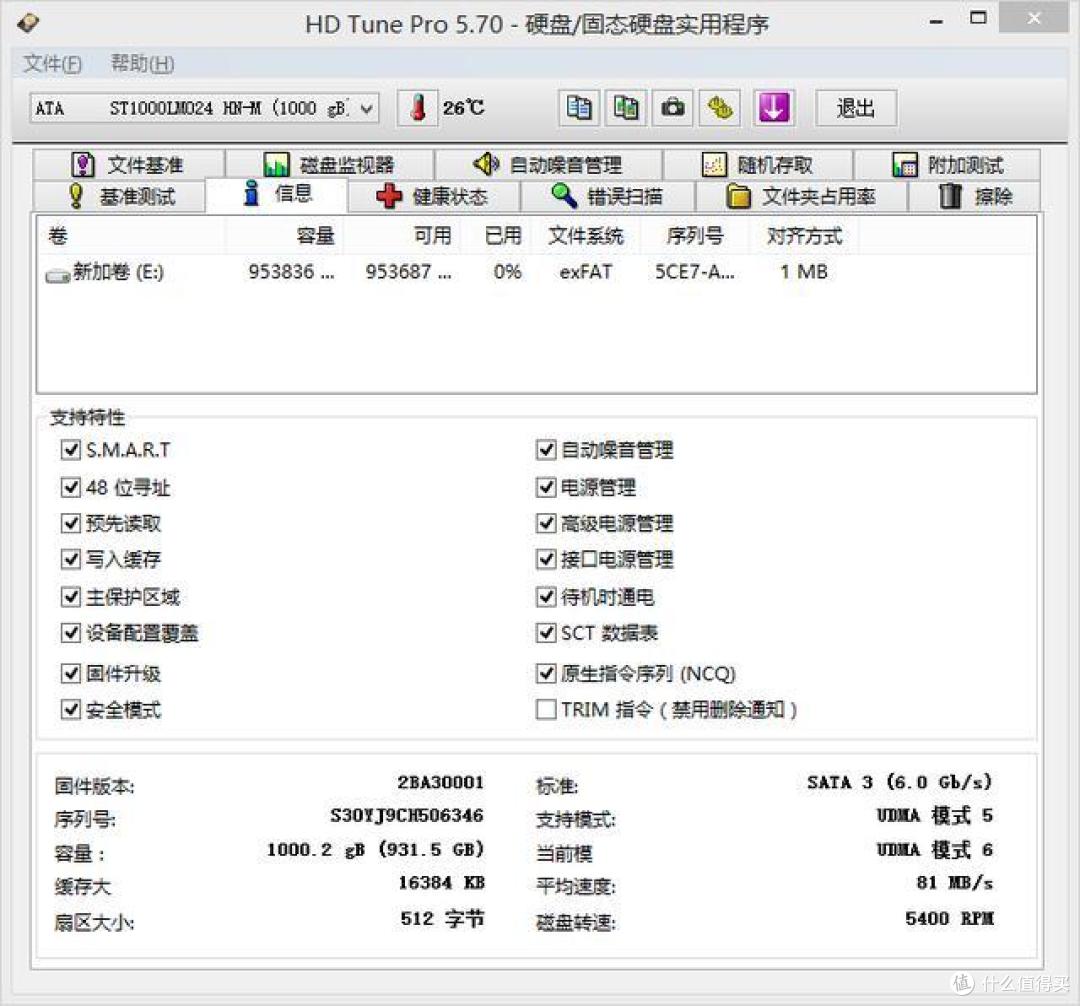Toggle the S.M.A.R.T checkbox
The height and width of the screenshot is (1006, 1080).
point(71,450)
